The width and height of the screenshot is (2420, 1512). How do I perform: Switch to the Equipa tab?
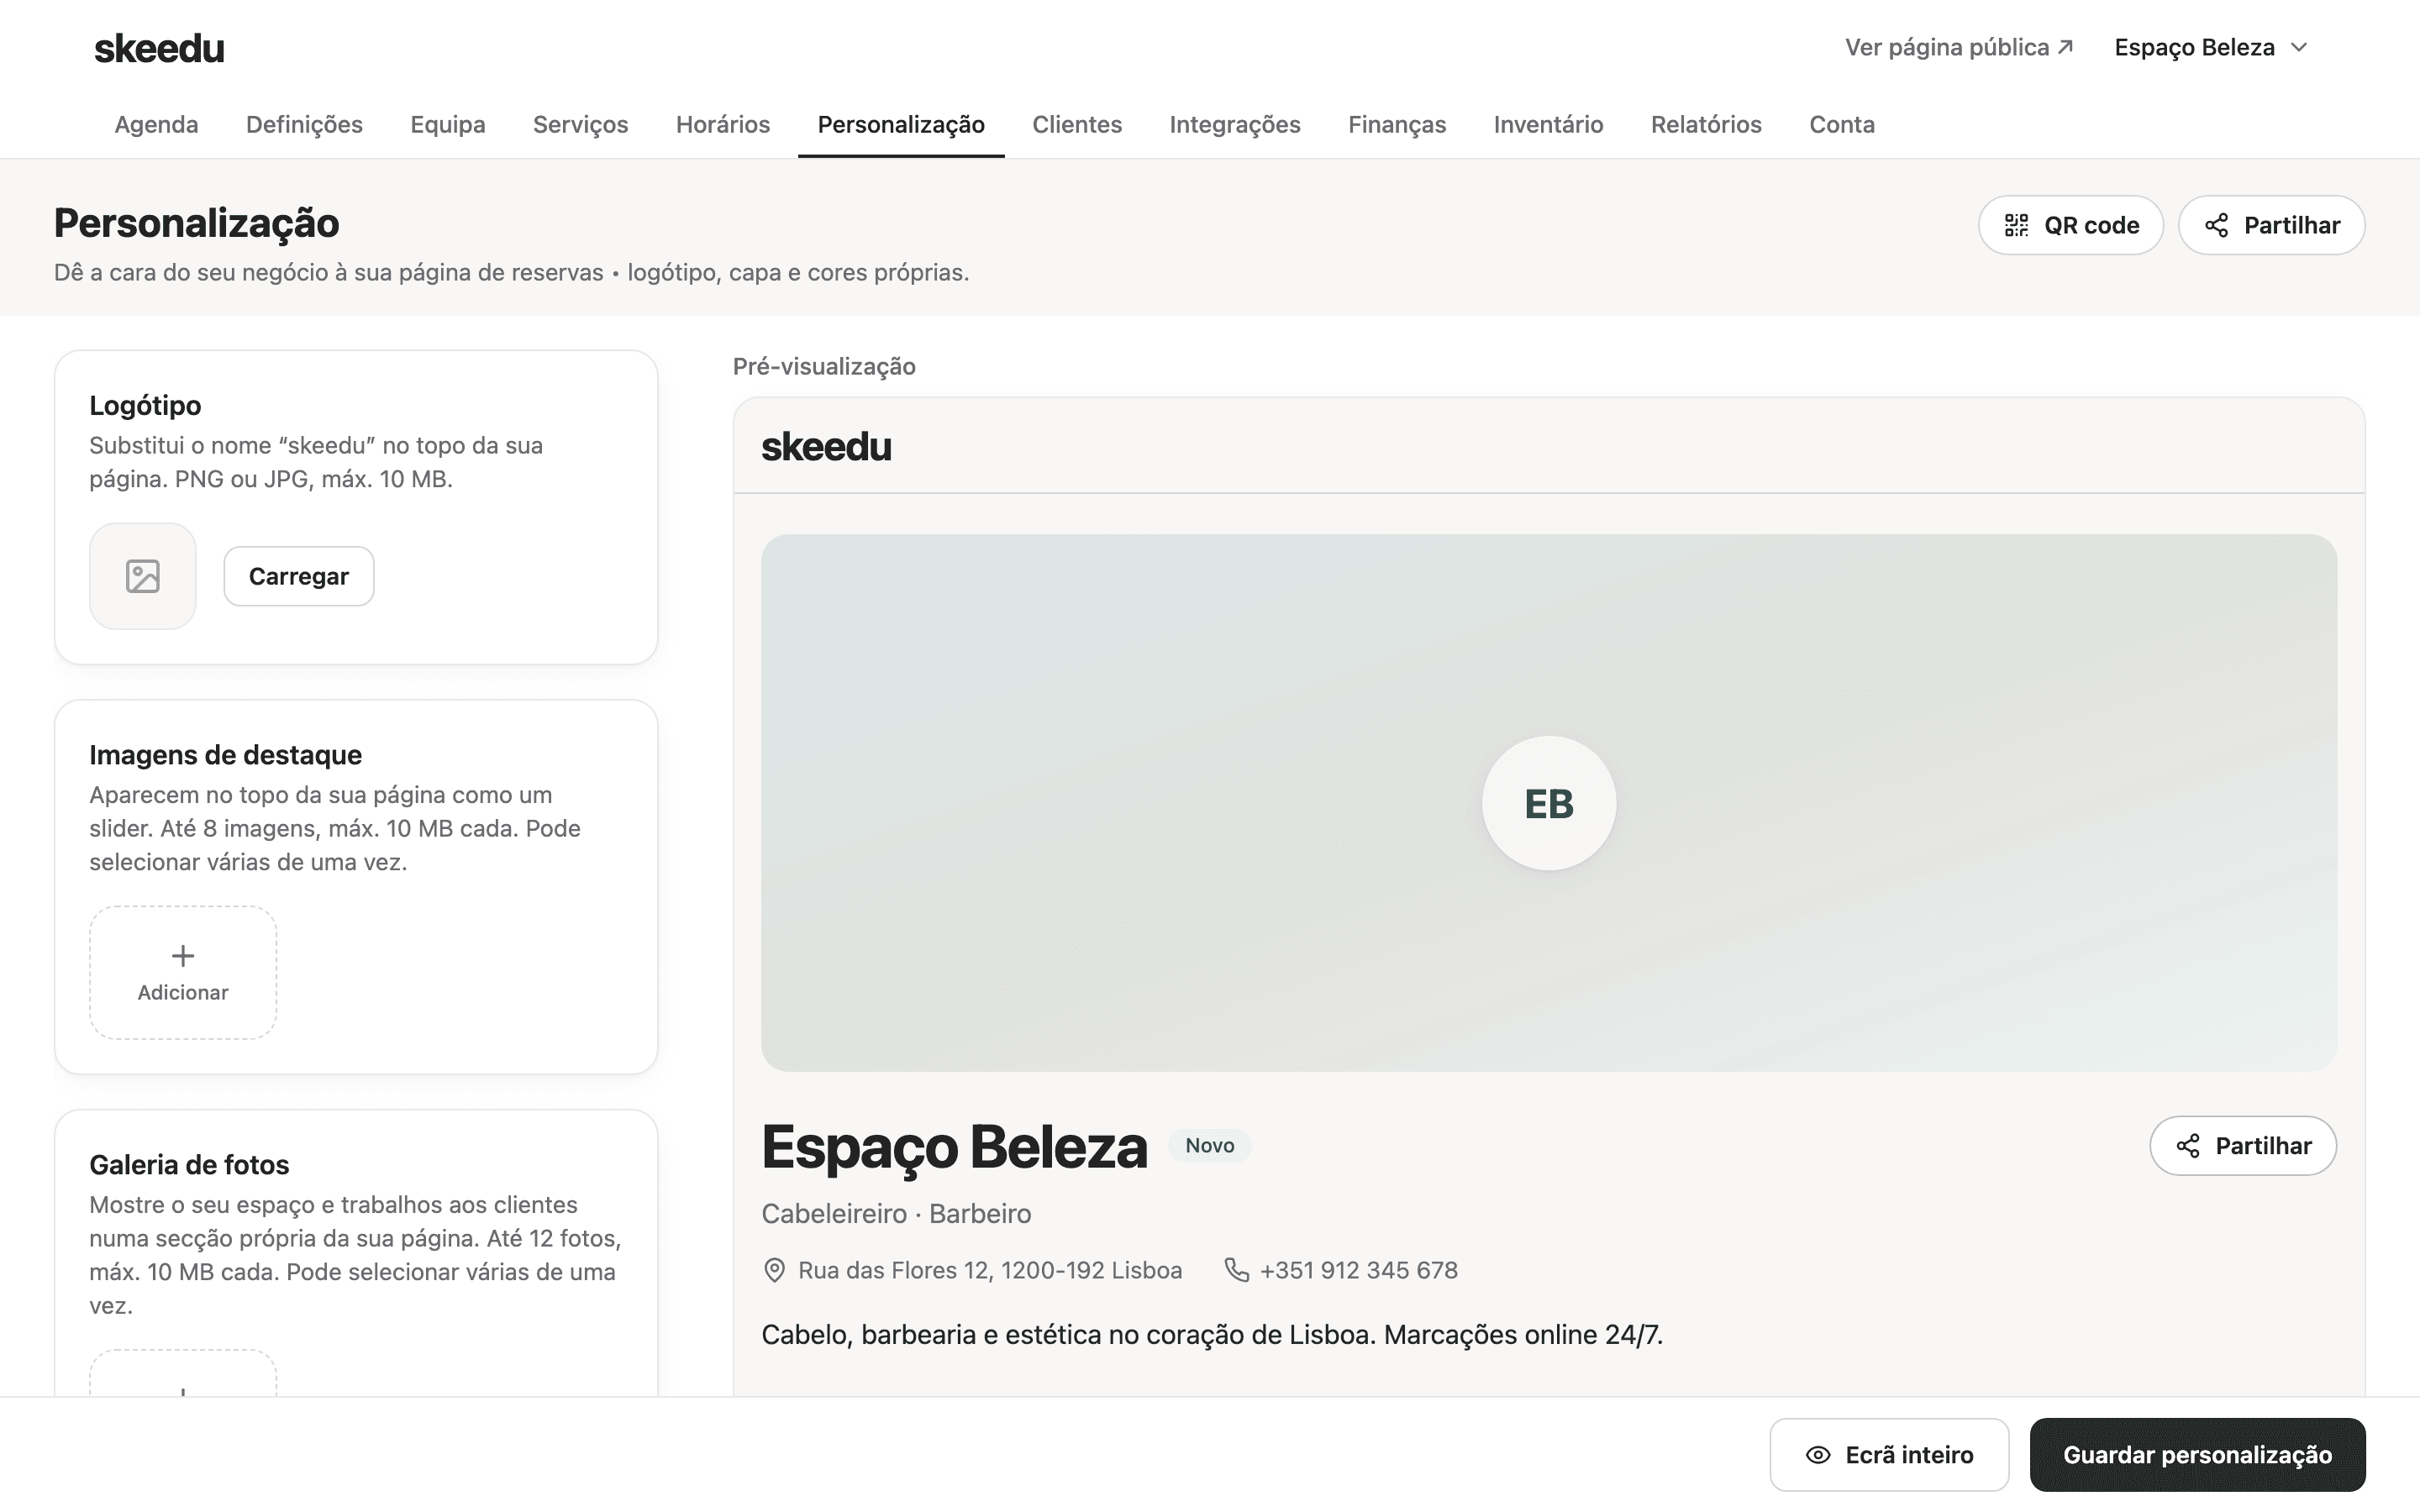(x=447, y=124)
